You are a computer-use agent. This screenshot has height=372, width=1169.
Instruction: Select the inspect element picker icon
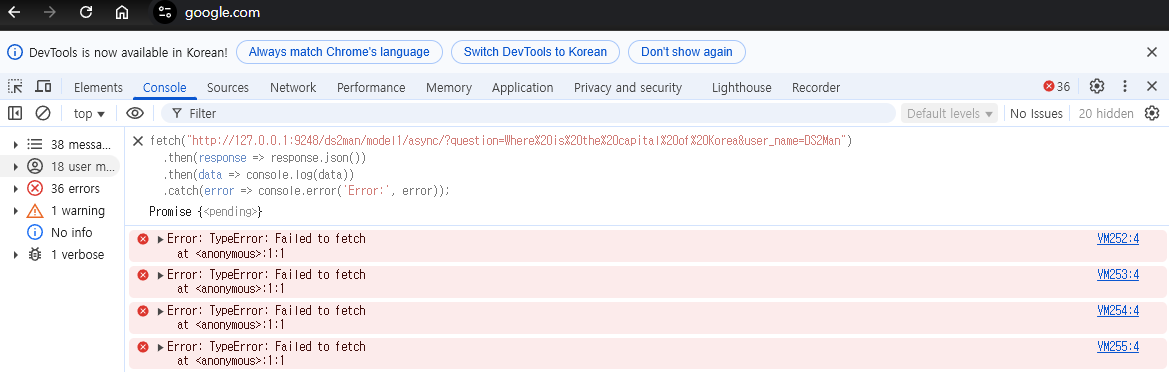coord(16,86)
